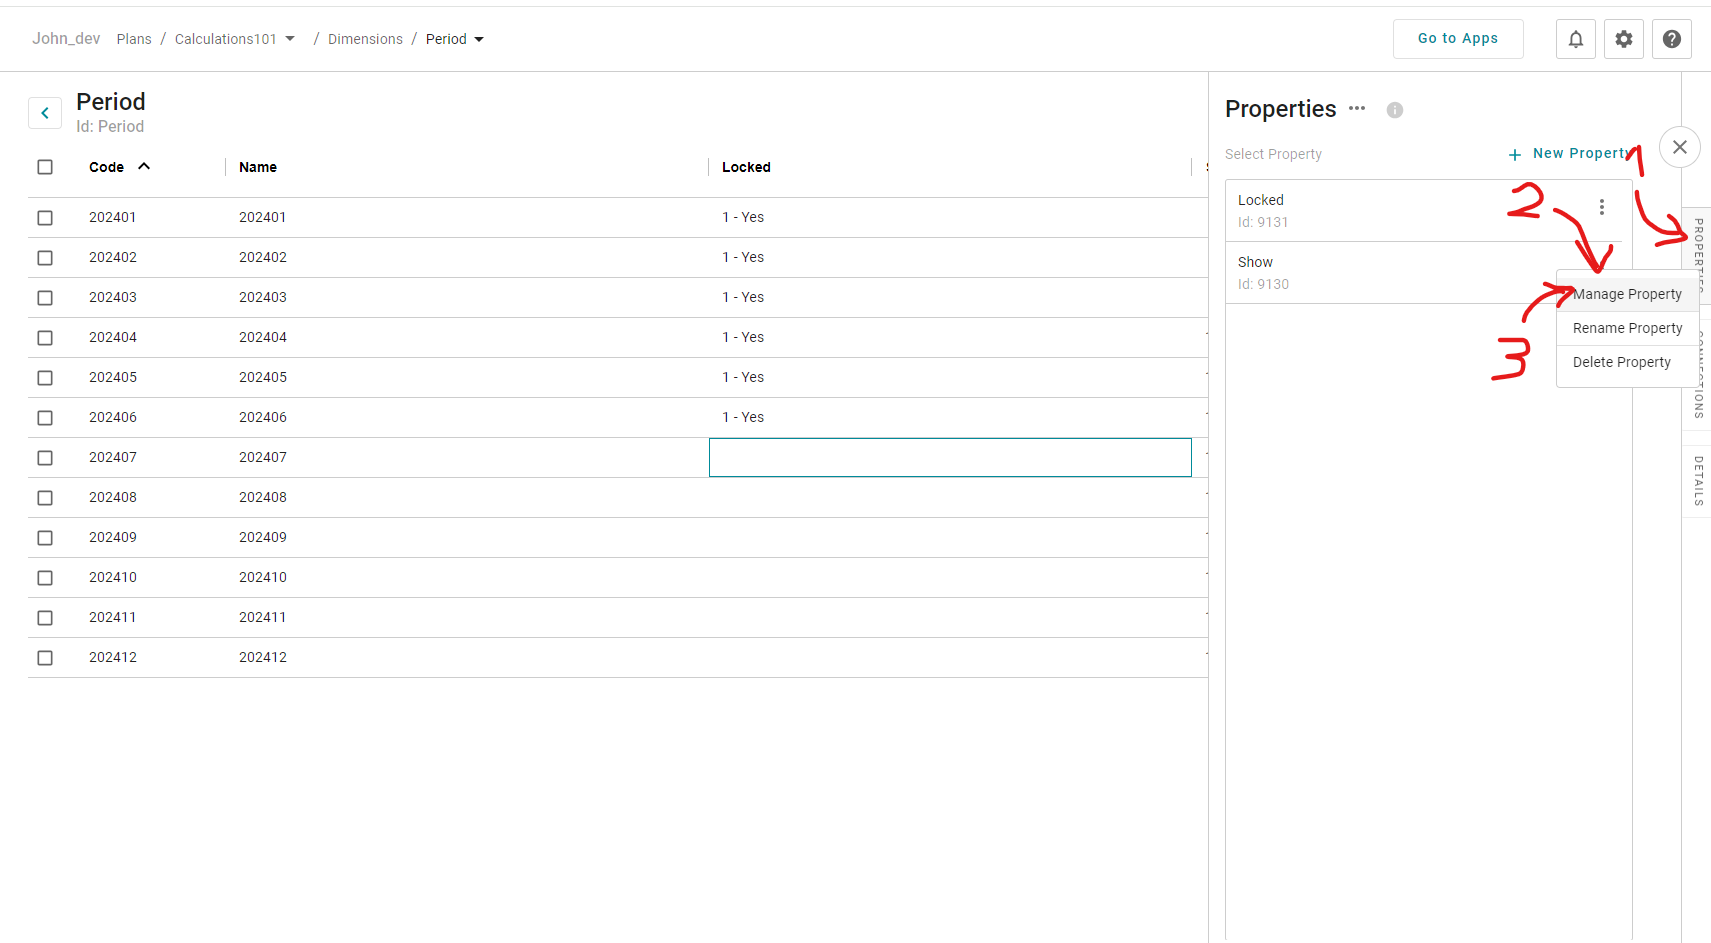
Task: Open the settings gear icon
Action: point(1623,39)
